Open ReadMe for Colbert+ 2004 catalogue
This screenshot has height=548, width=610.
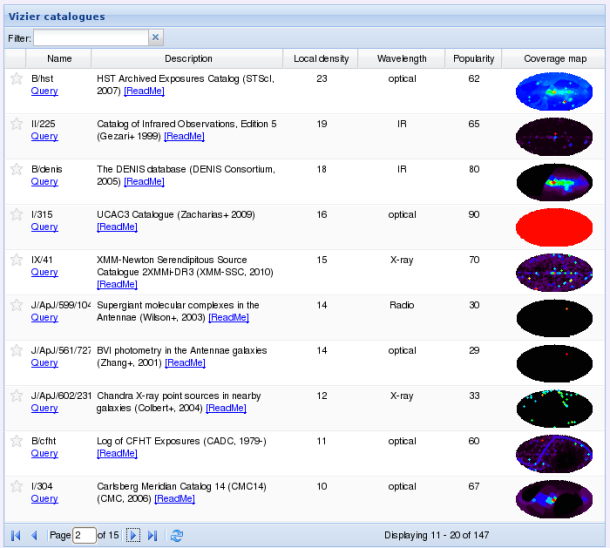coord(226,408)
